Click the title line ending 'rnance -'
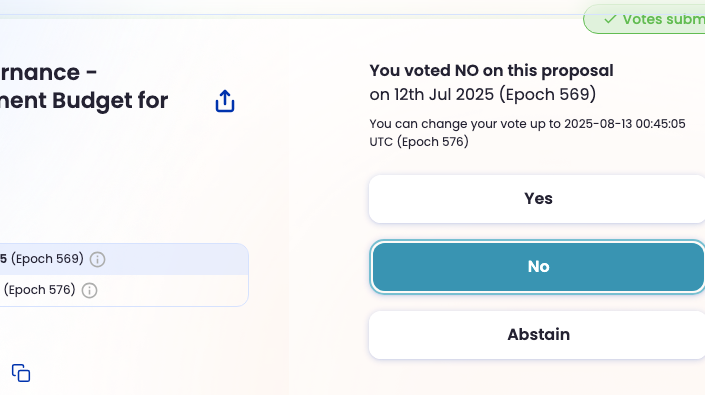705x395 pixels. 48,72
